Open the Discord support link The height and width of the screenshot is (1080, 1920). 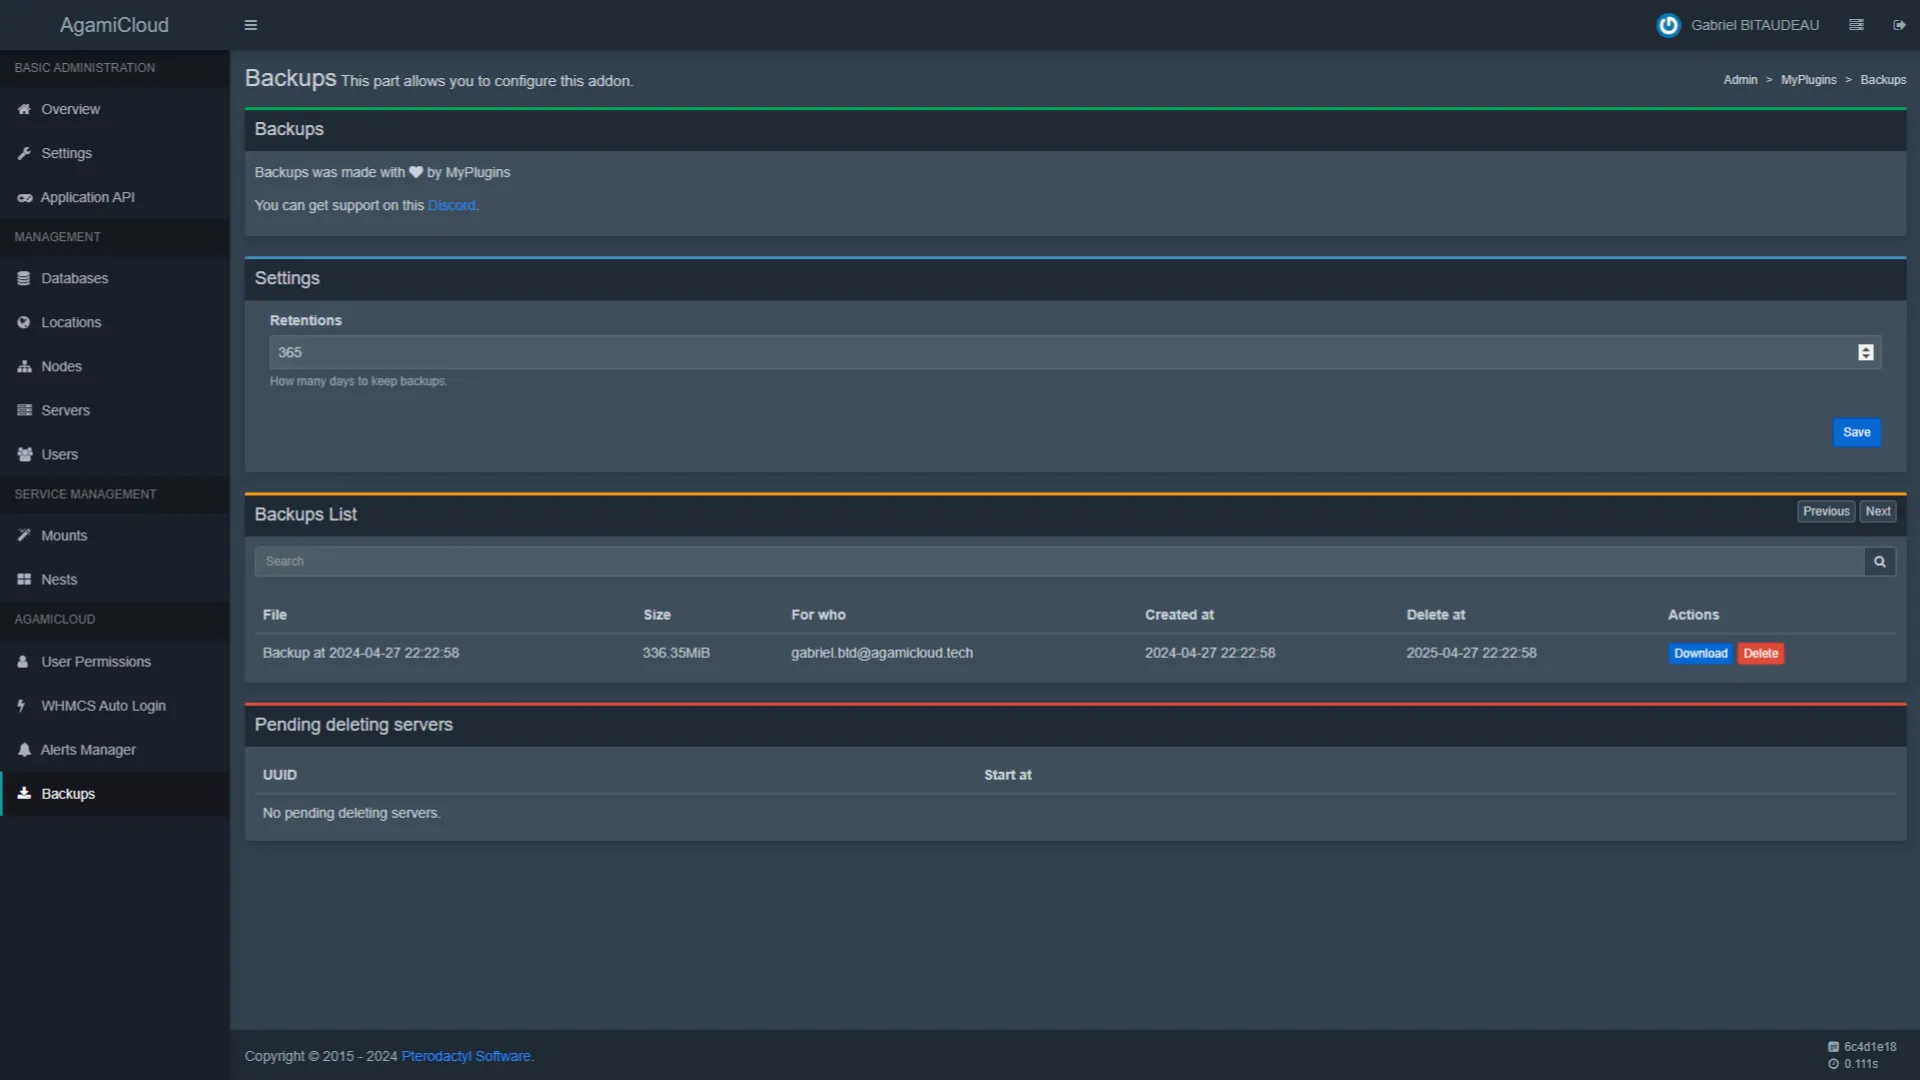coord(451,205)
